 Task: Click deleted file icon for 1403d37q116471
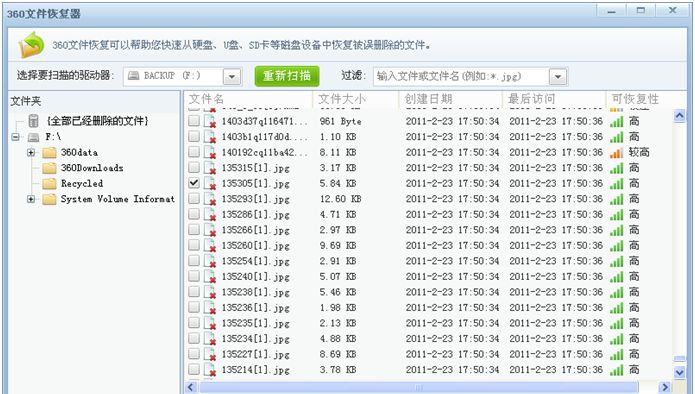pos(210,122)
